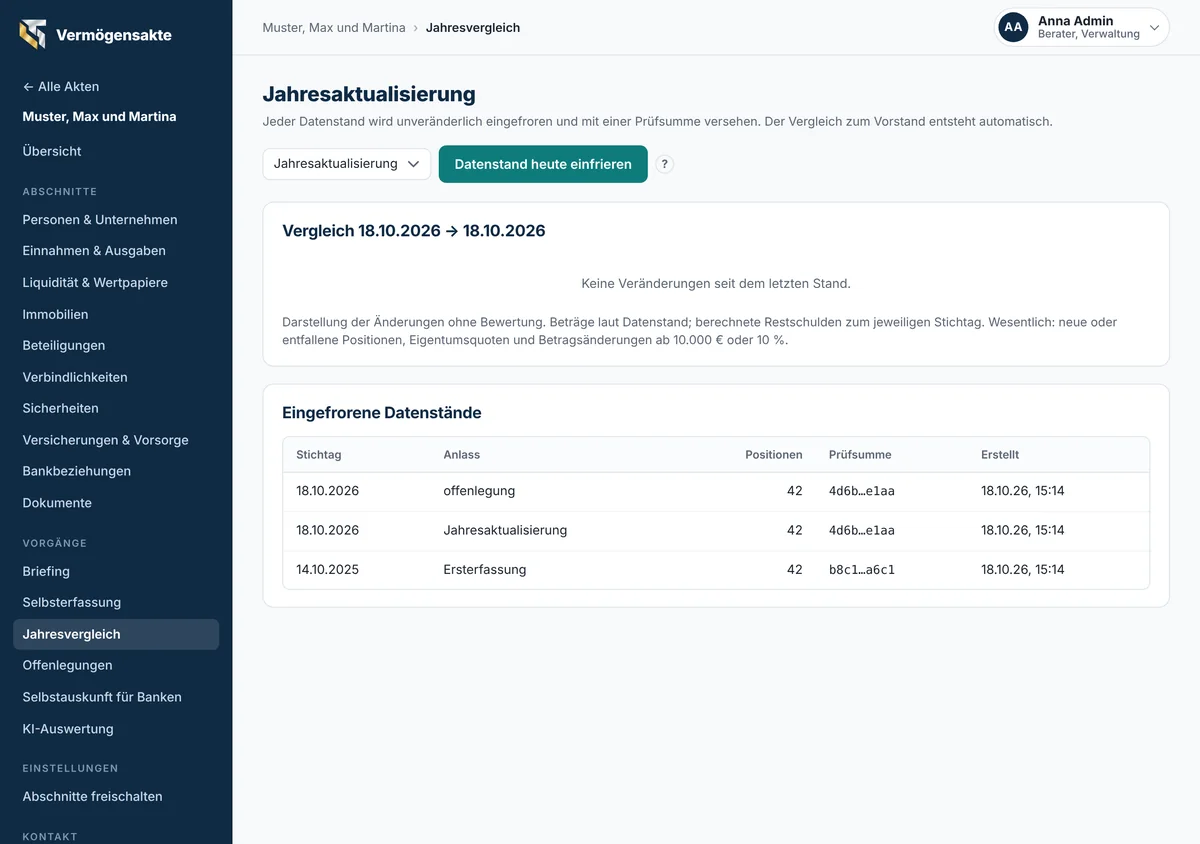
Task: Open Immobilien section
Action: coord(55,314)
